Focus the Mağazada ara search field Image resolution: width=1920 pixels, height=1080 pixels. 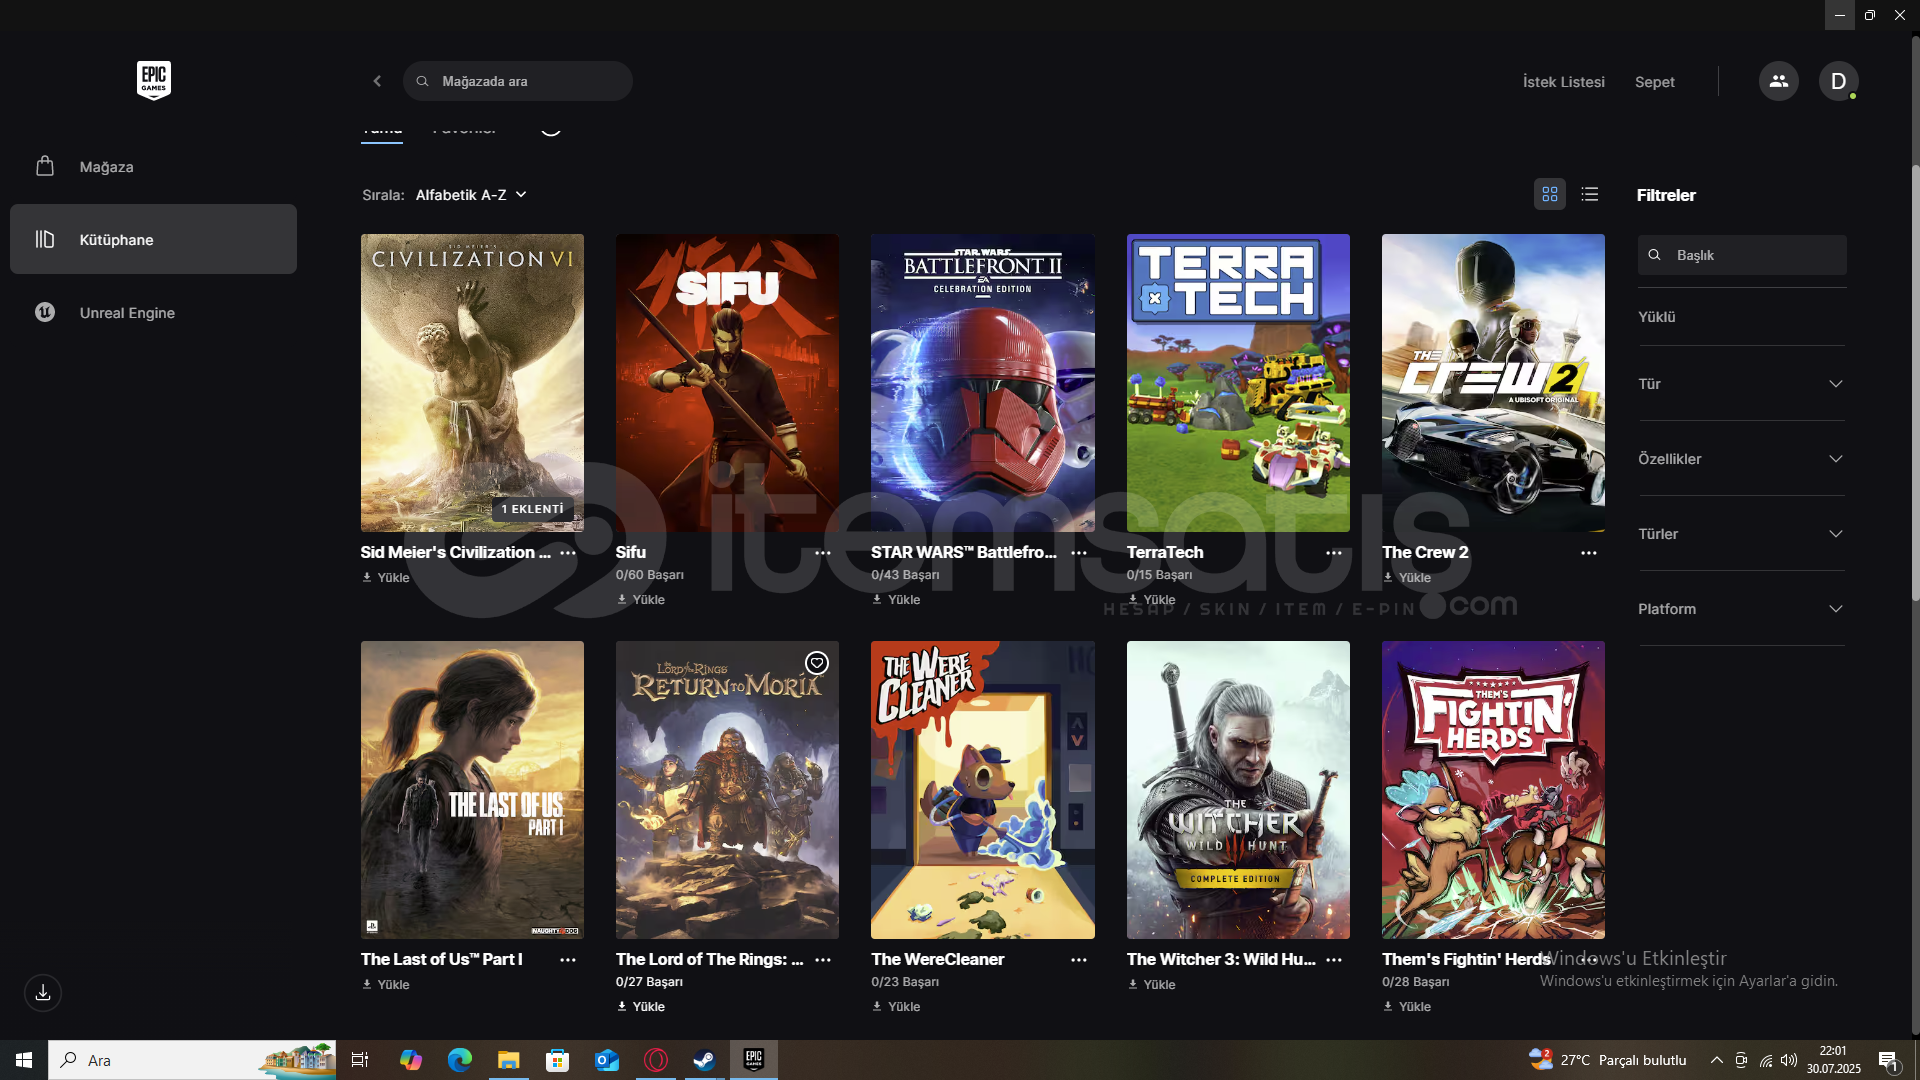click(518, 81)
